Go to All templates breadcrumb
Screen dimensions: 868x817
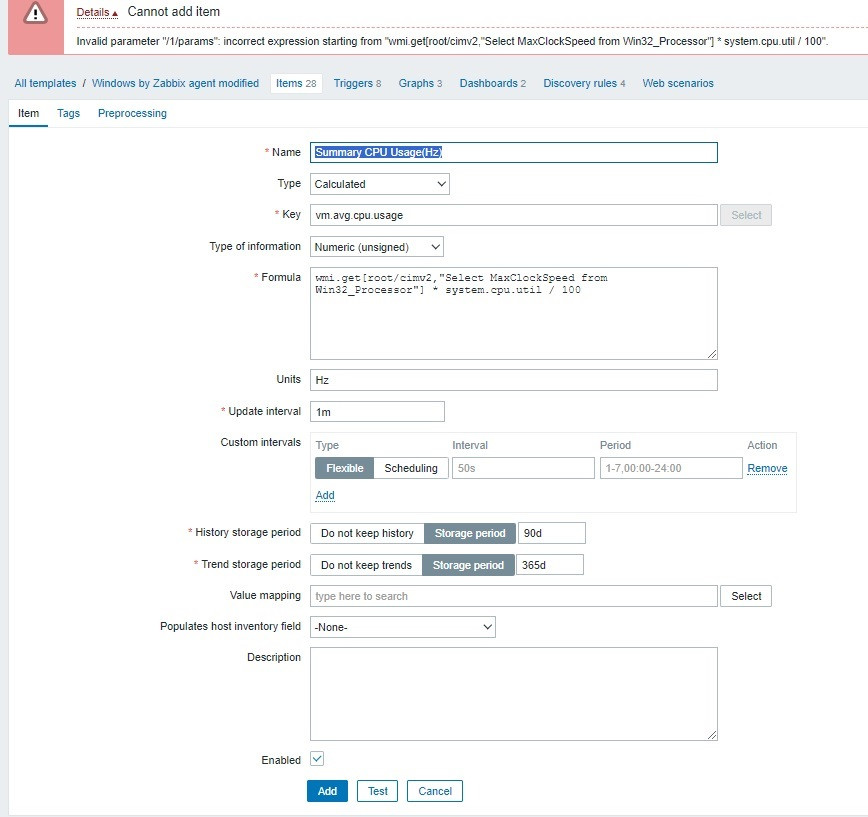coord(45,83)
